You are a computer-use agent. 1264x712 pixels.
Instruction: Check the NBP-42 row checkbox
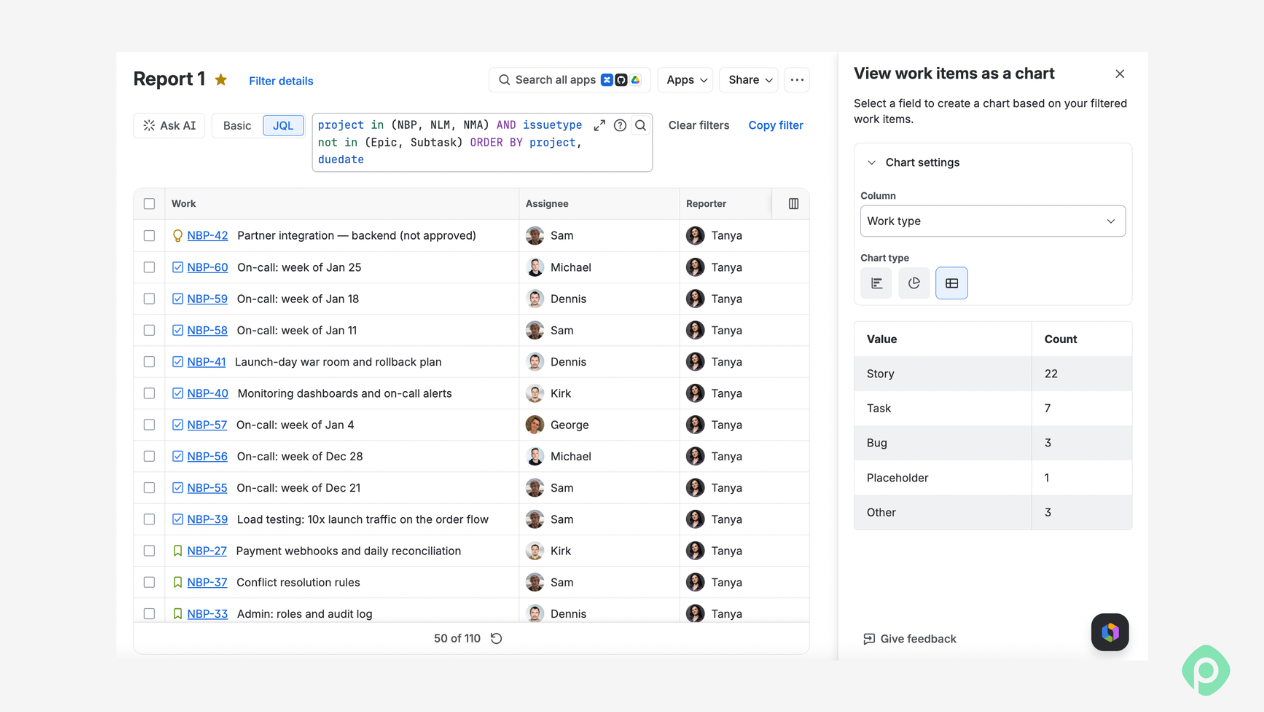point(149,236)
